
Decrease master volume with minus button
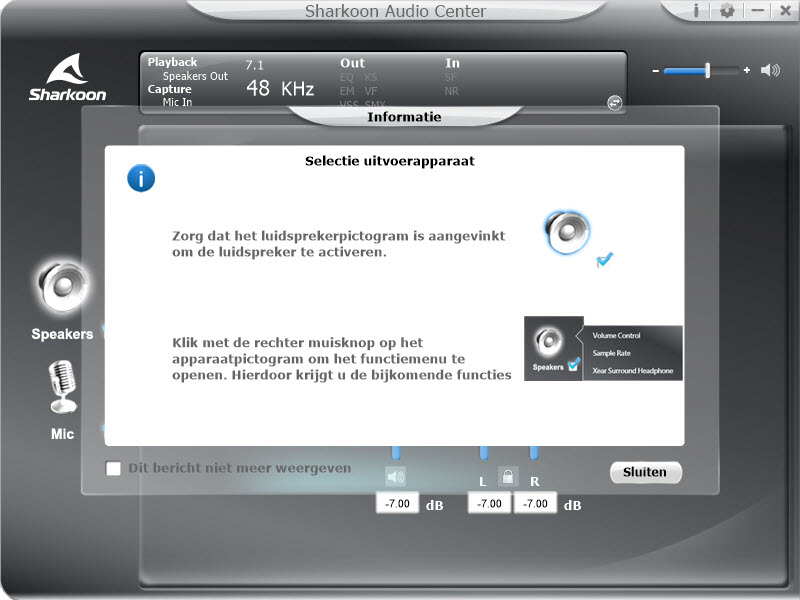(656, 70)
